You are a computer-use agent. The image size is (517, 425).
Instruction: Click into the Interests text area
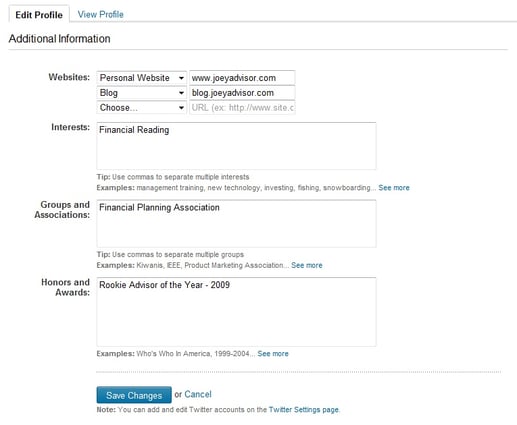point(236,146)
